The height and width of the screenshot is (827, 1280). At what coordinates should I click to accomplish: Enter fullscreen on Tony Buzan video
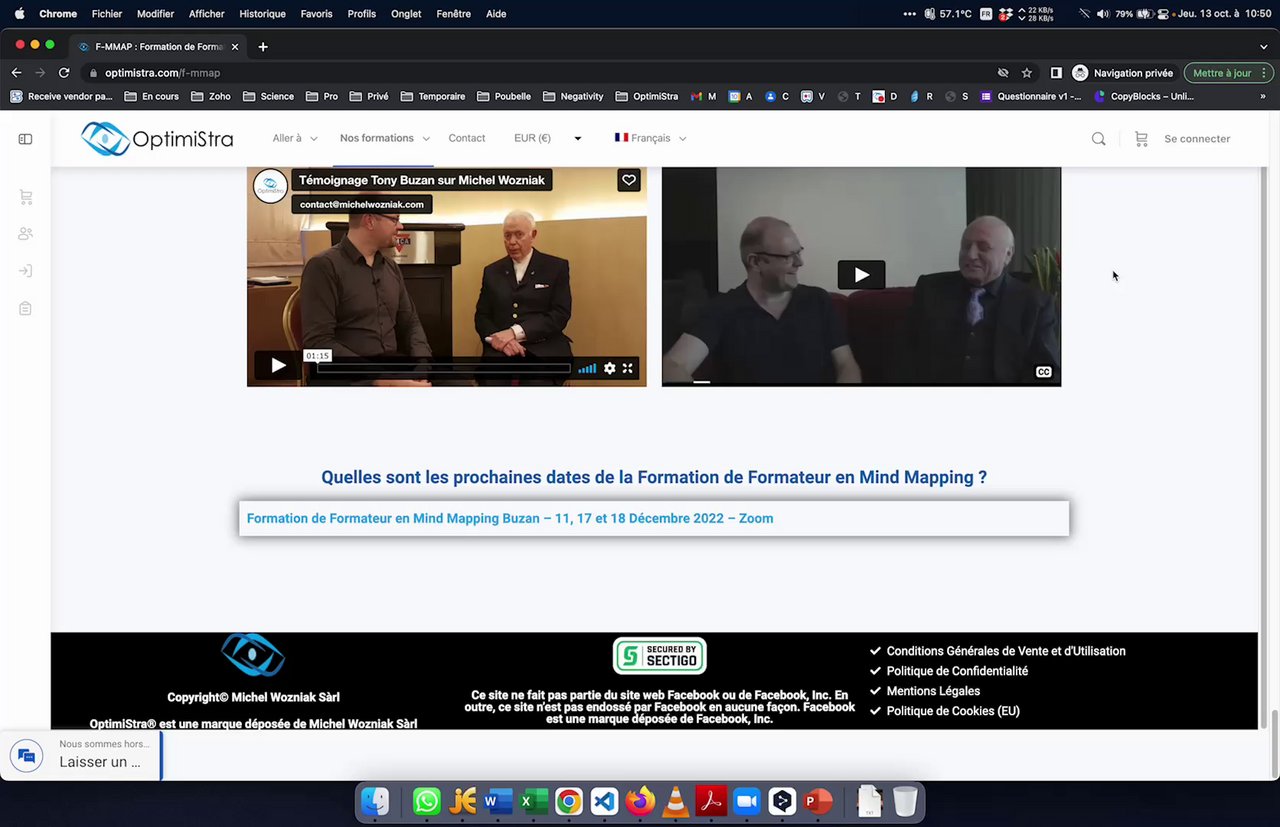tap(628, 368)
